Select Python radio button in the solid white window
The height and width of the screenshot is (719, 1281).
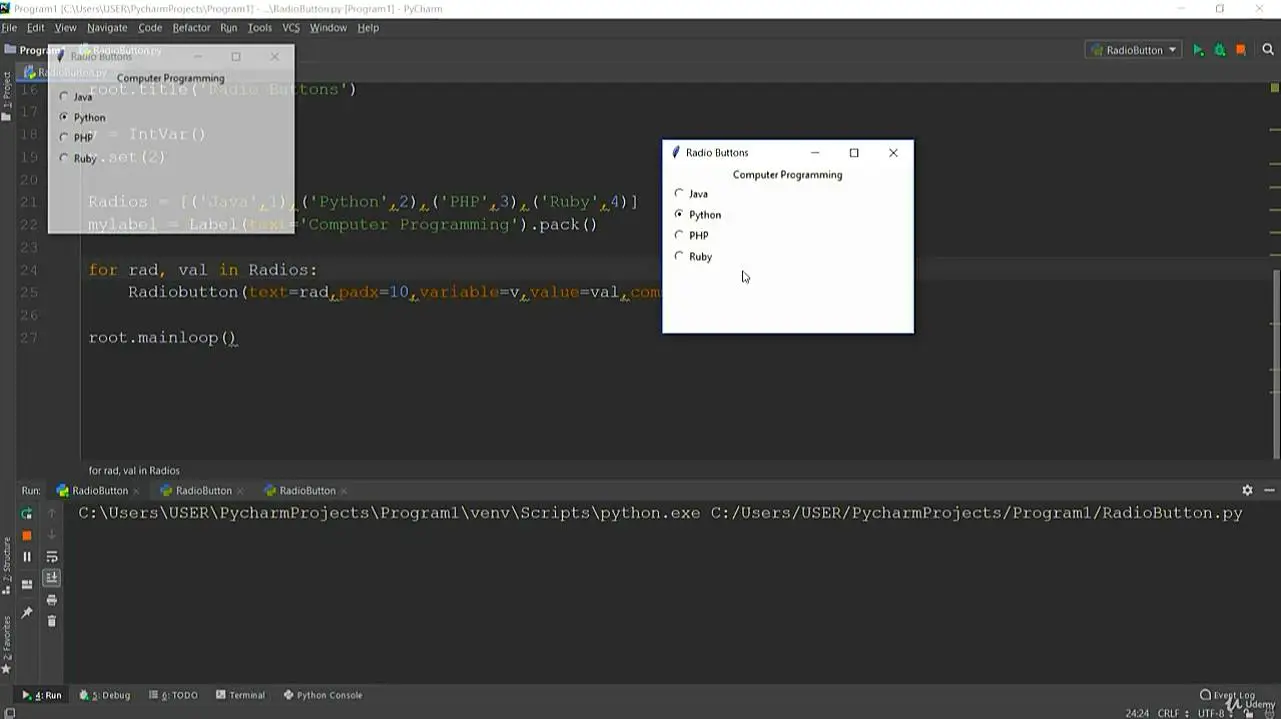(x=679, y=215)
